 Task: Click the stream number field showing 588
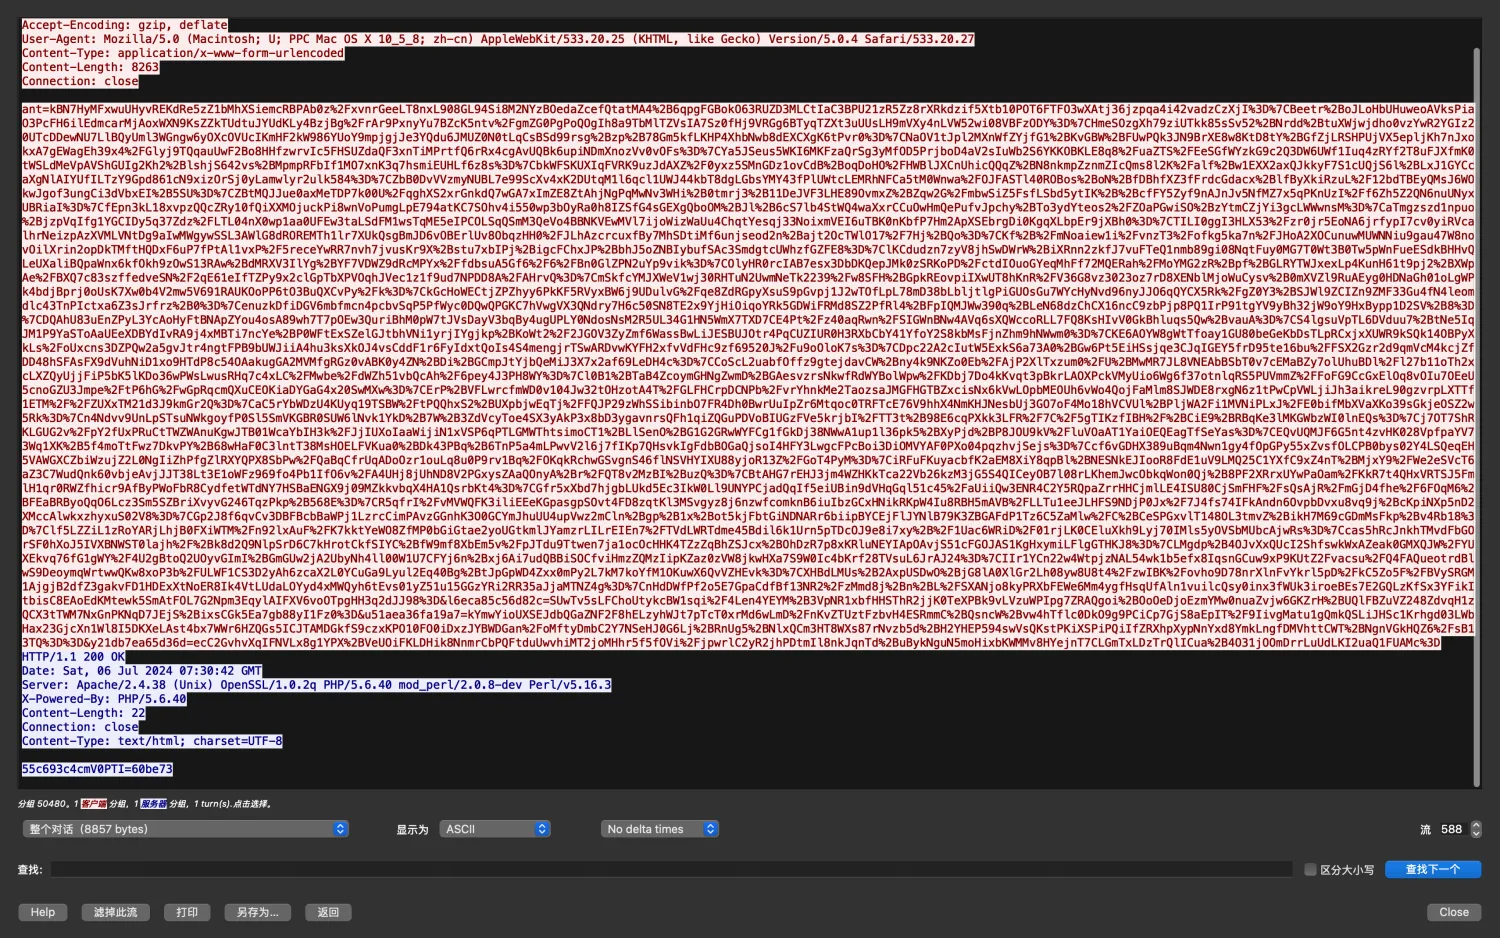[1451, 829]
